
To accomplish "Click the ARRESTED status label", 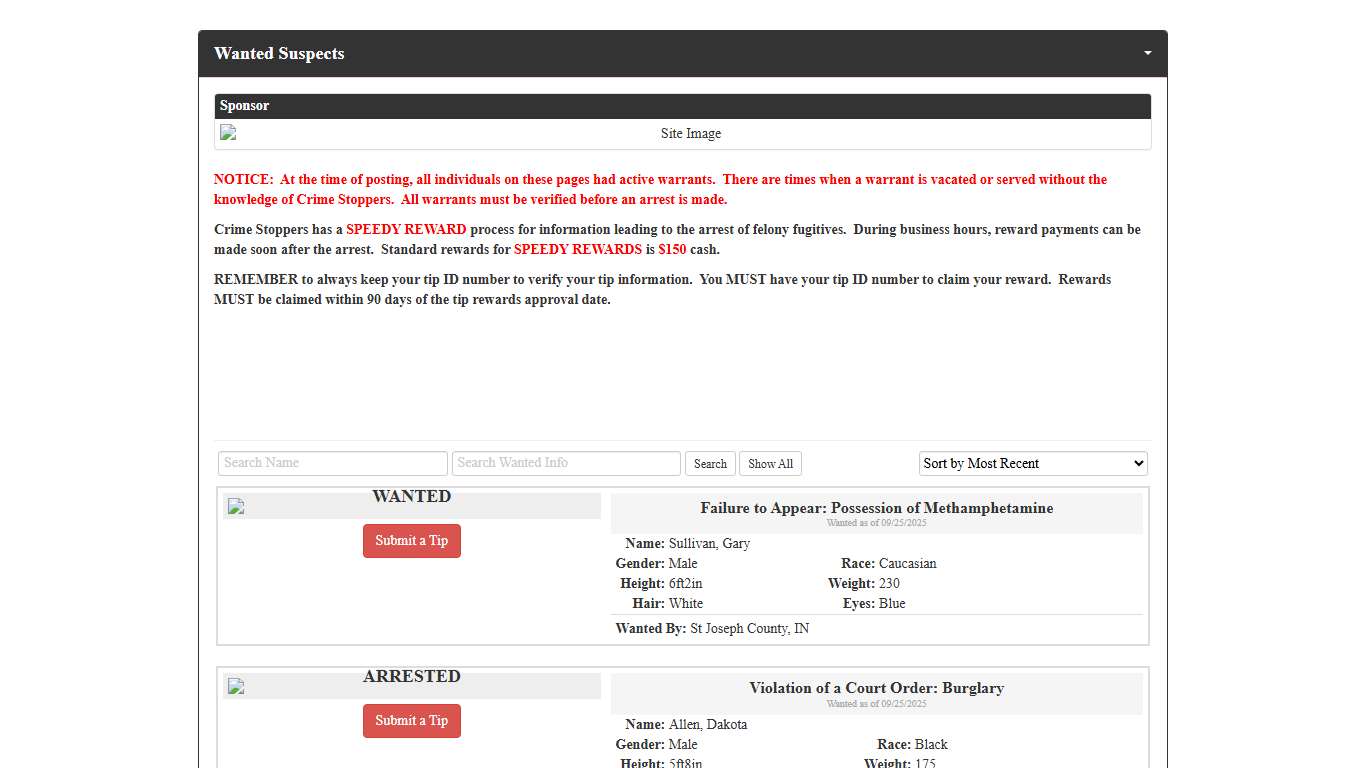I will [x=411, y=676].
